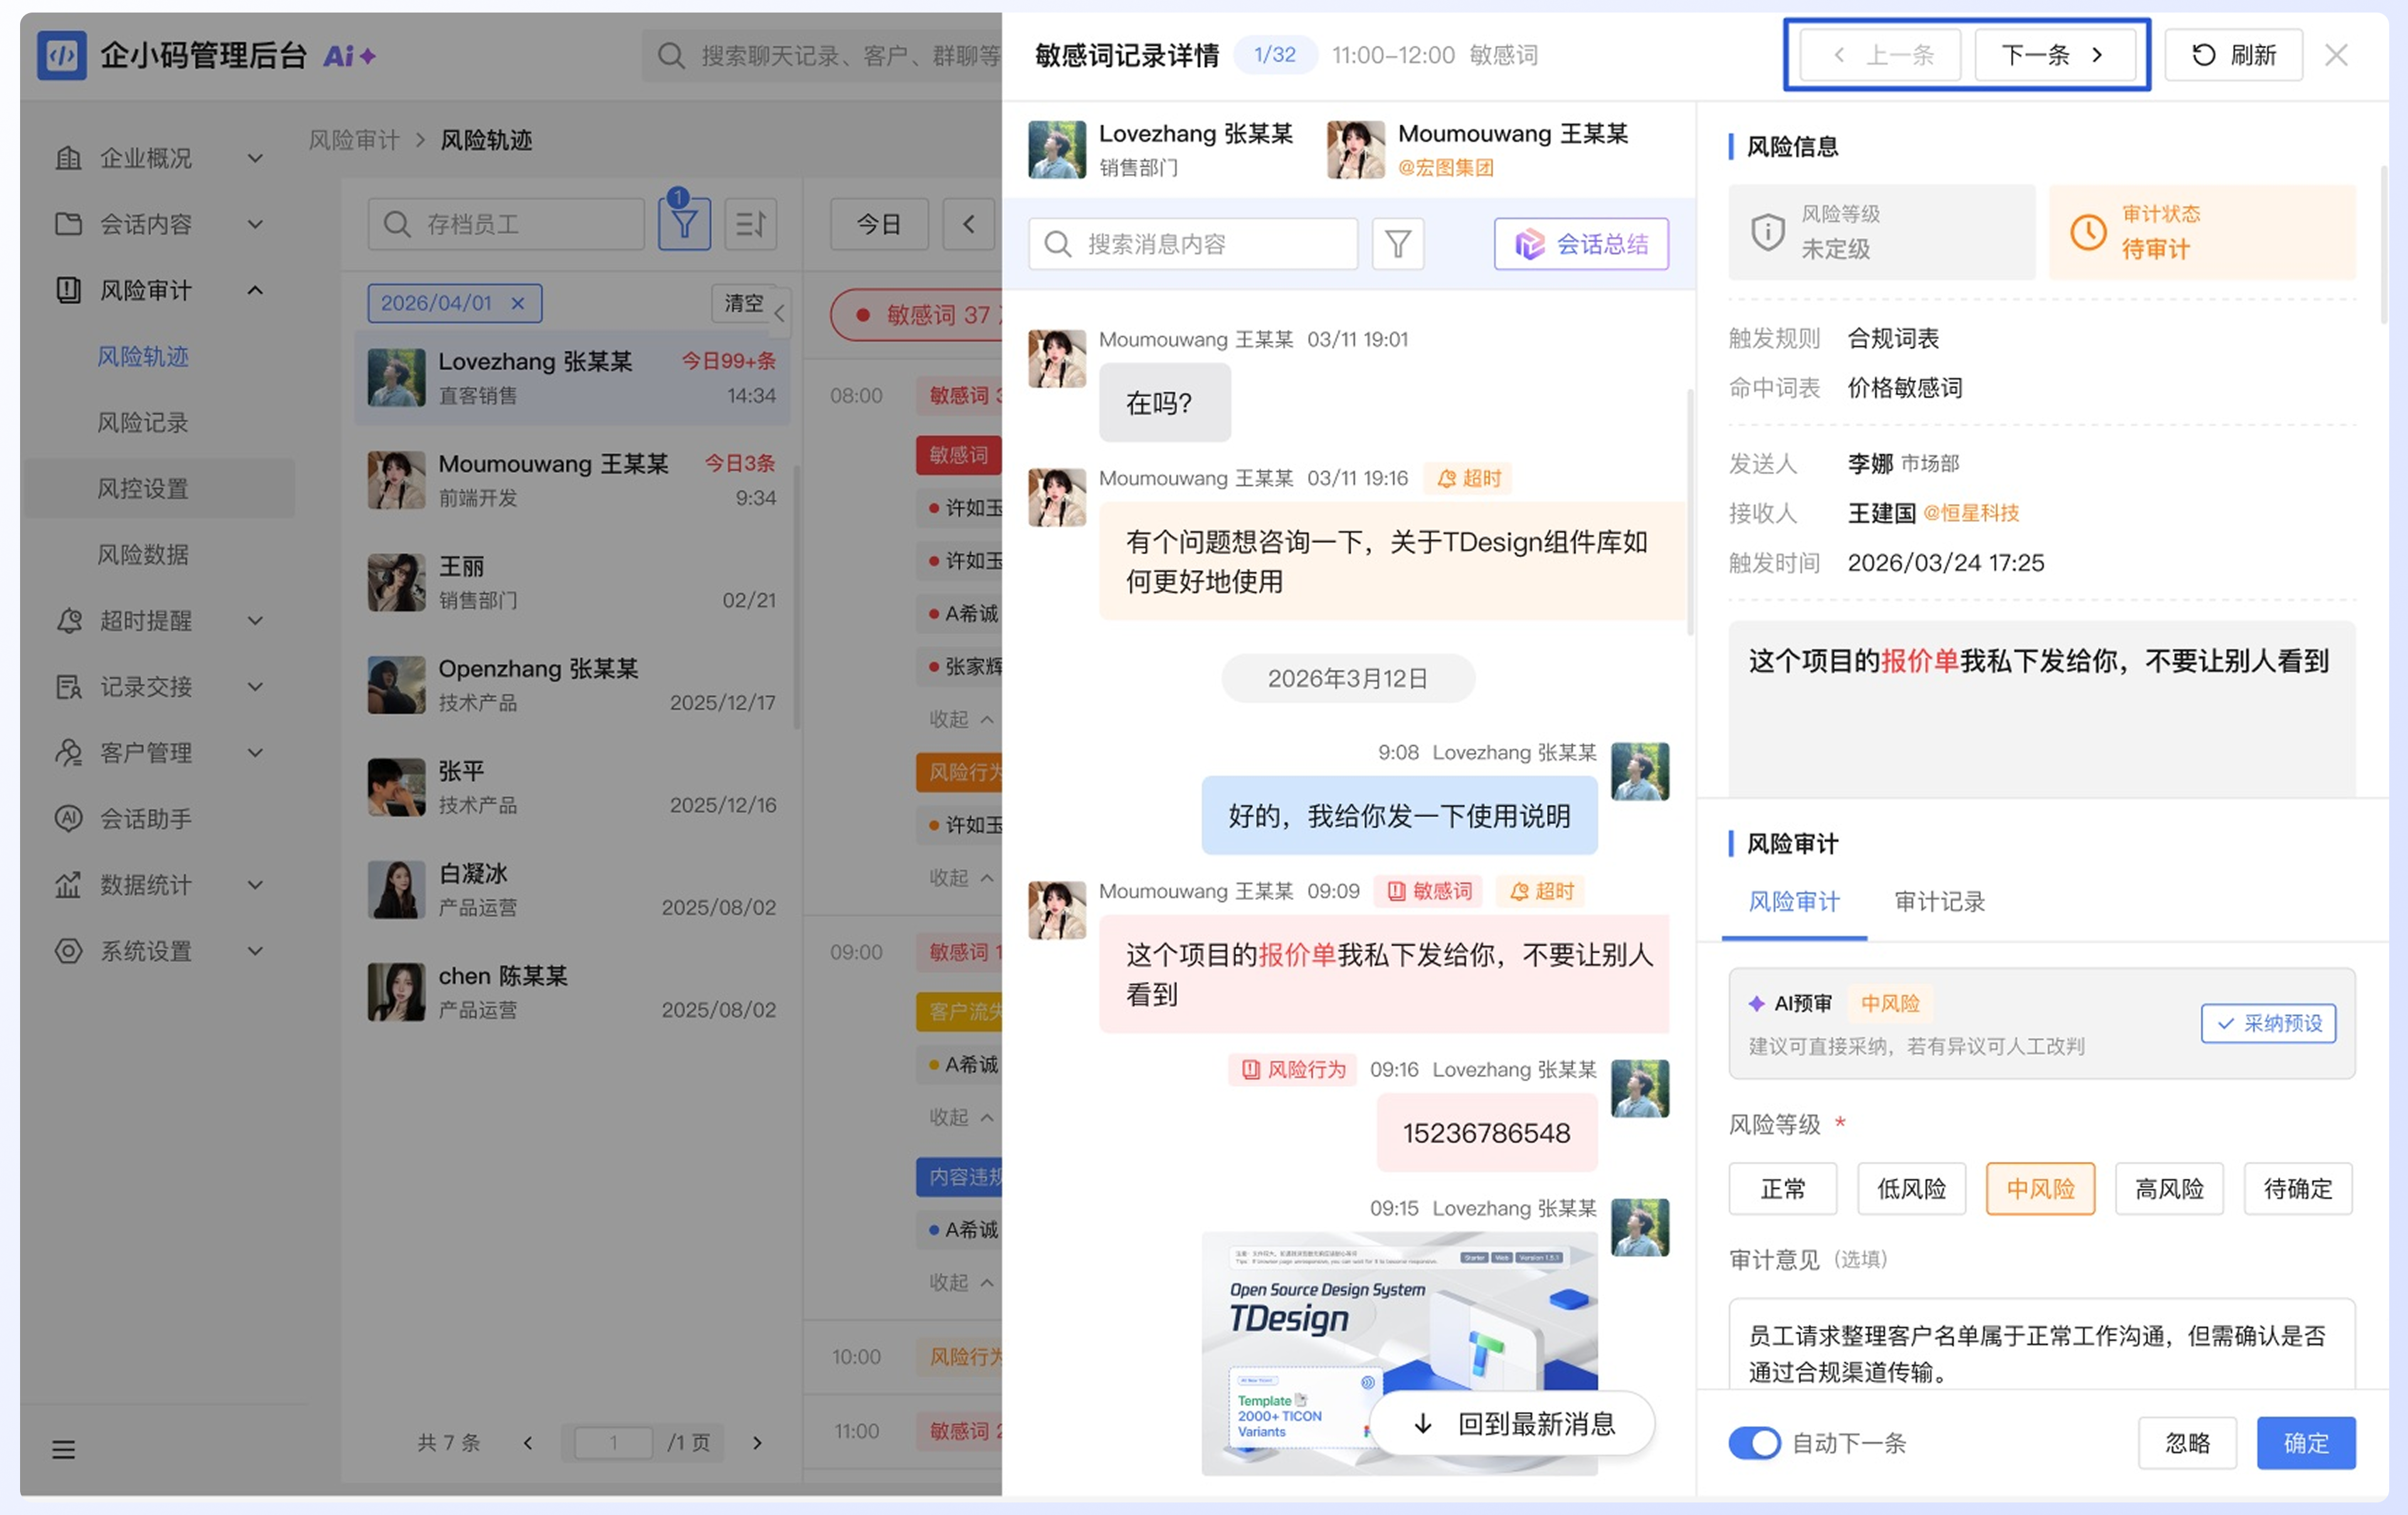Switch to 风险审计 tab in audit section
Screen dimensions: 2408x1515
click(1794, 901)
